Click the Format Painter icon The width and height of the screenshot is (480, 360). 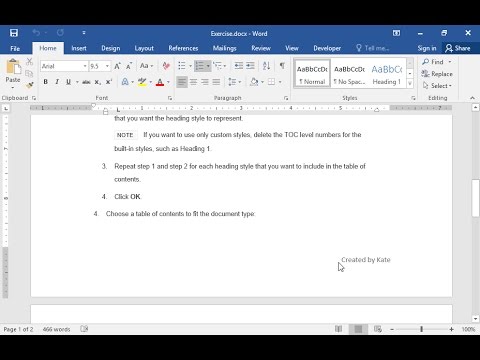point(30,85)
